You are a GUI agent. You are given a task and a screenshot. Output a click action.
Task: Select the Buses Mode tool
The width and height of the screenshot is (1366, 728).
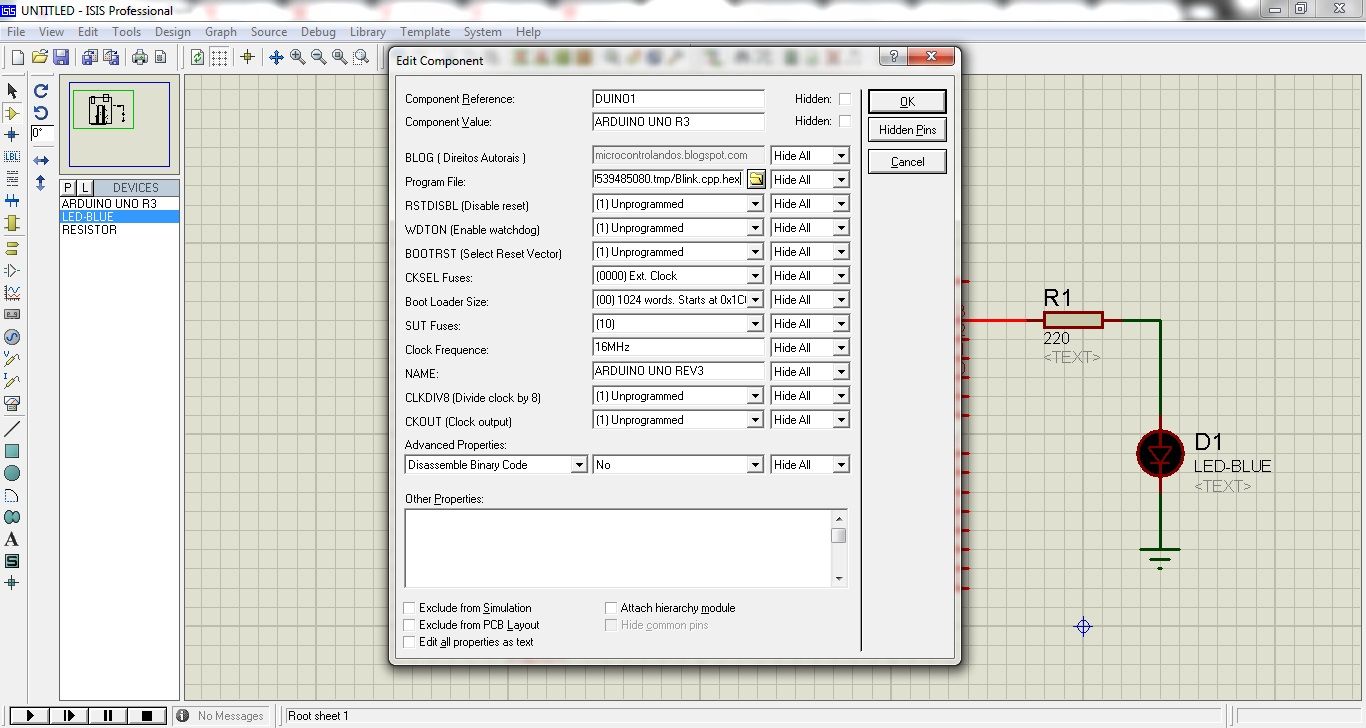coord(13,201)
